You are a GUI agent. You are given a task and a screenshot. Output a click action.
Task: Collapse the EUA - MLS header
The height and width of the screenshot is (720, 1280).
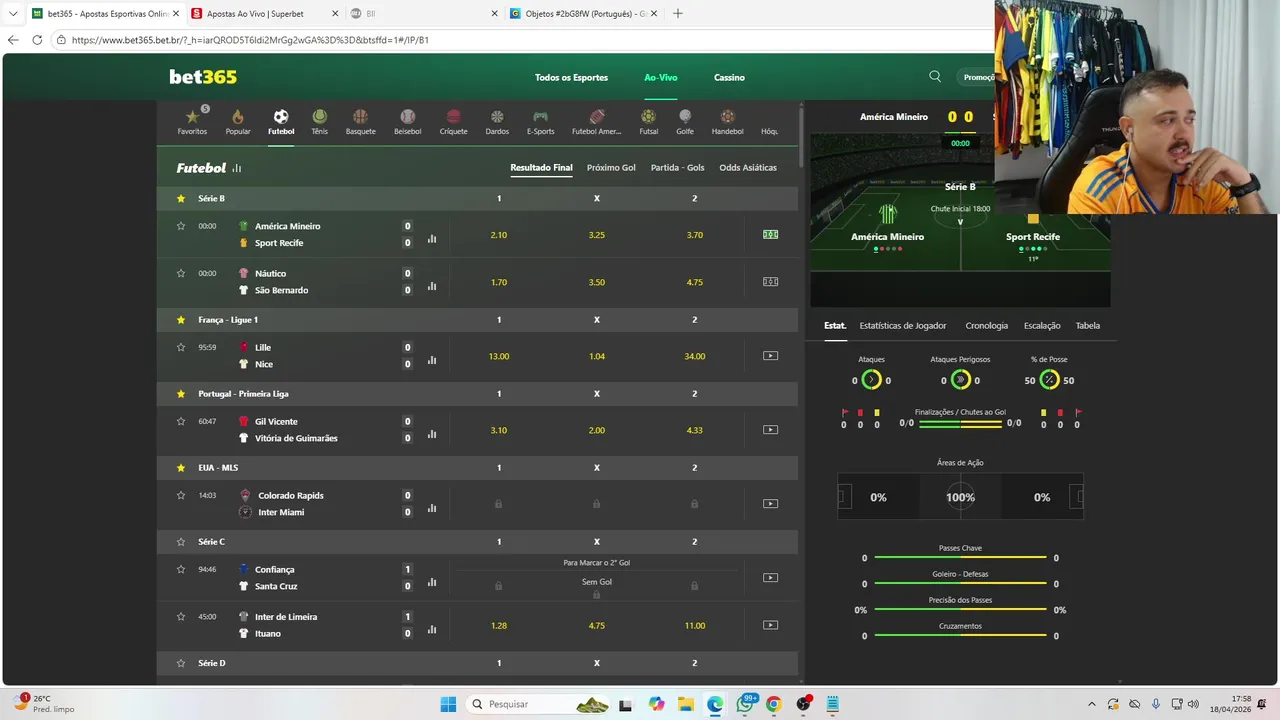pos(477,468)
